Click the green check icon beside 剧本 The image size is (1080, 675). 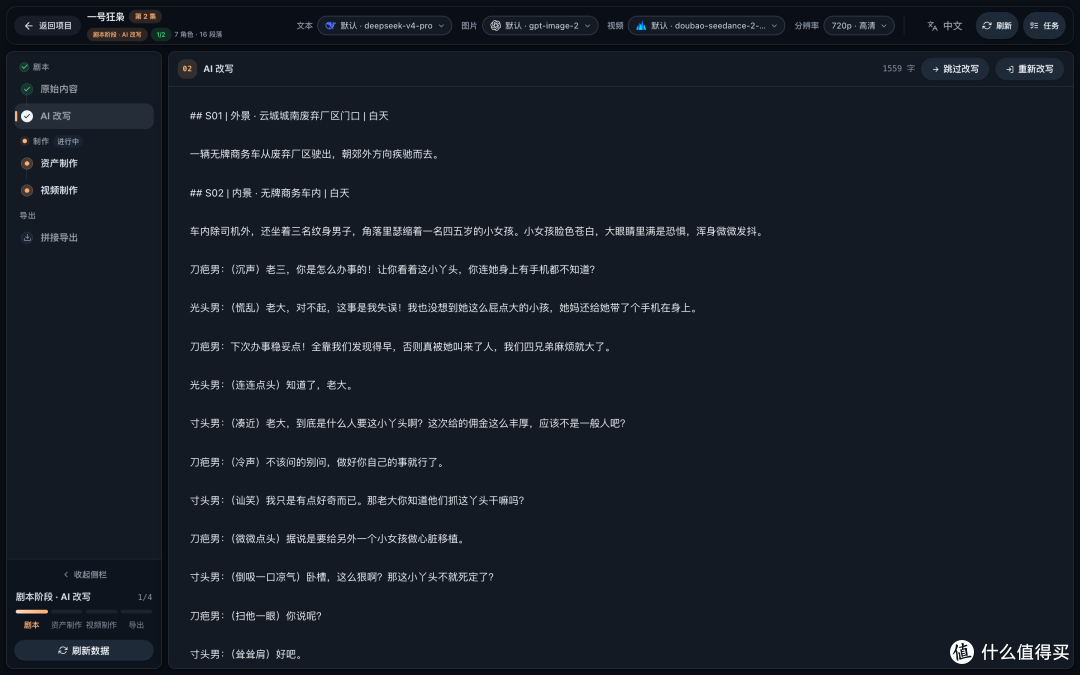pyautogui.click(x=24, y=67)
